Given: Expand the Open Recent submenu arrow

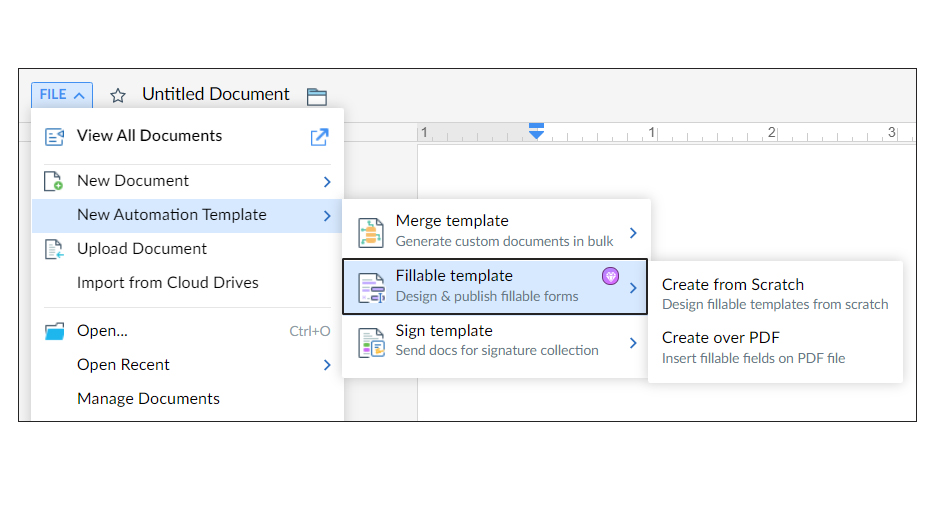Looking at the screenshot, I should click(327, 365).
